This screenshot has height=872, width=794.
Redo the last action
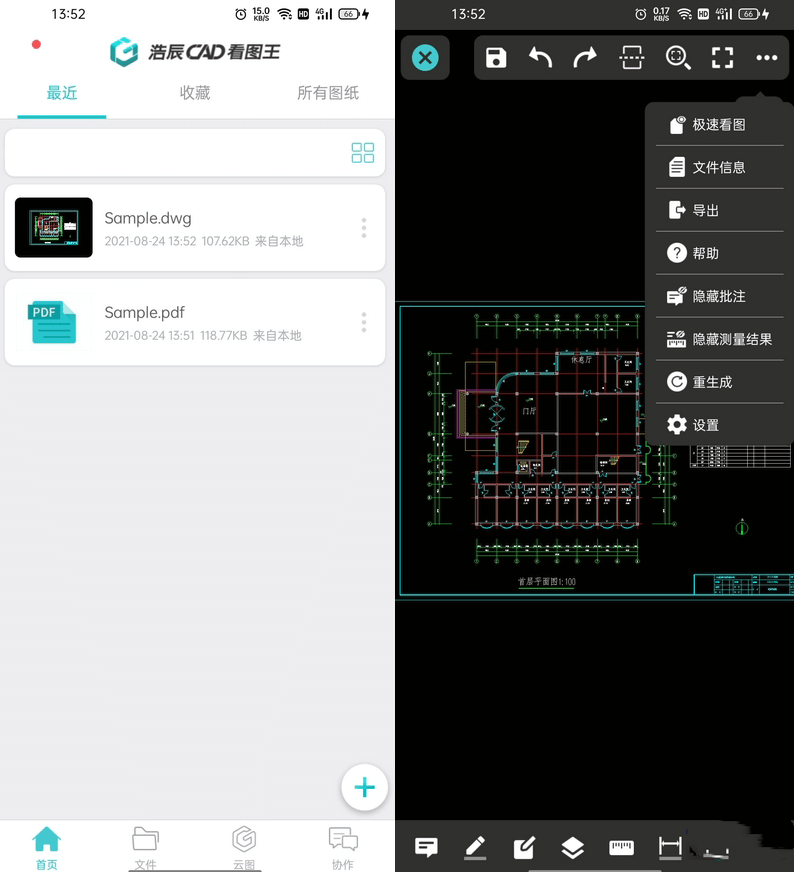click(585, 58)
